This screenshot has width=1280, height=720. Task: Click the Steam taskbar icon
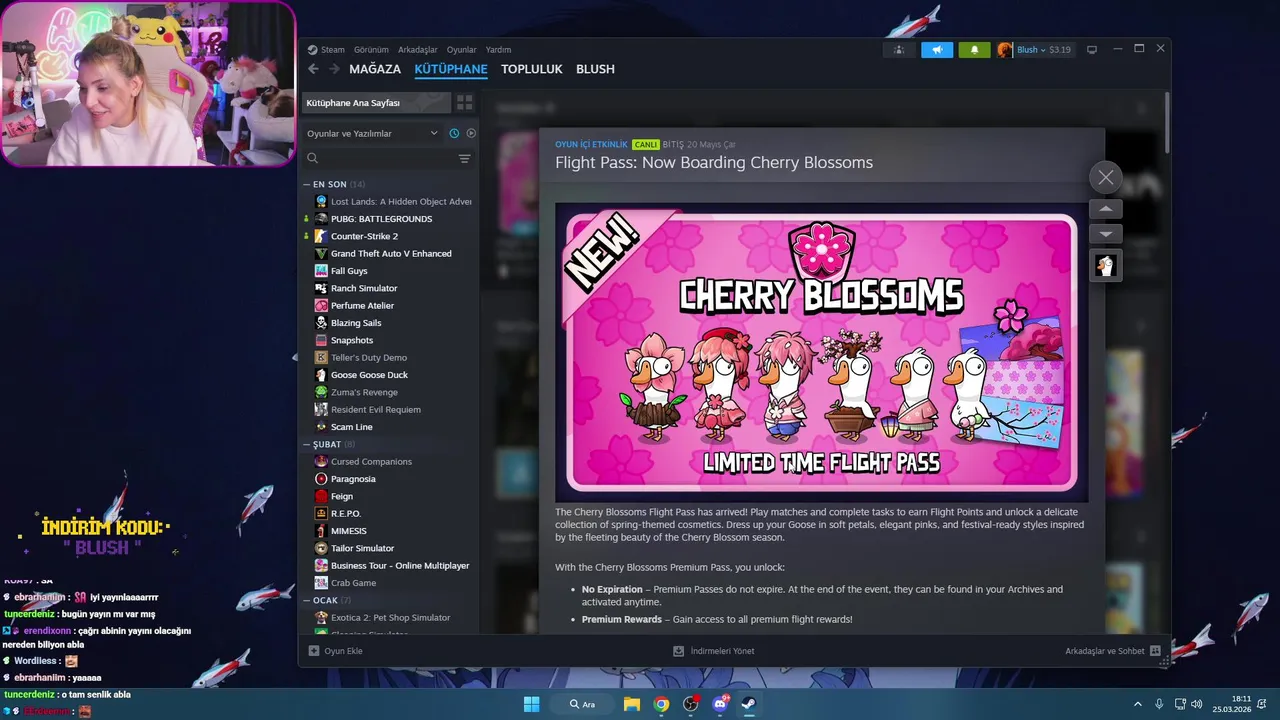click(x=748, y=704)
